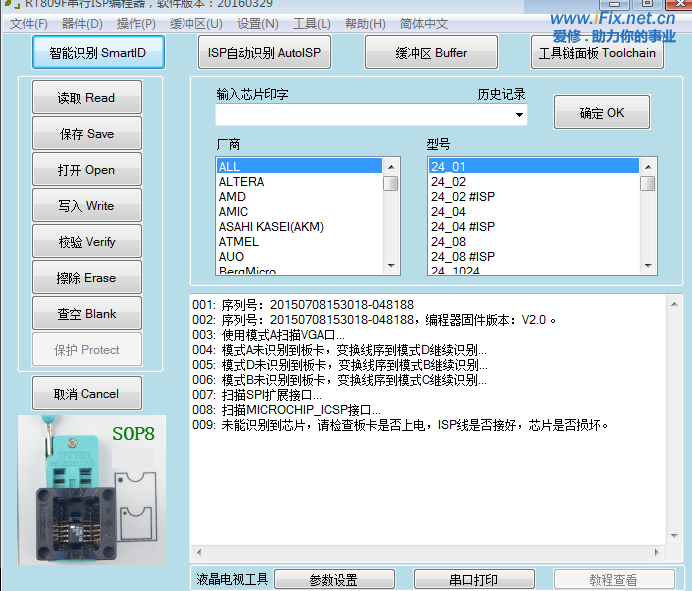Select model 24_08 #ISP
This screenshot has height=591, width=692.
pyautogui.click(x=534, y=256)
